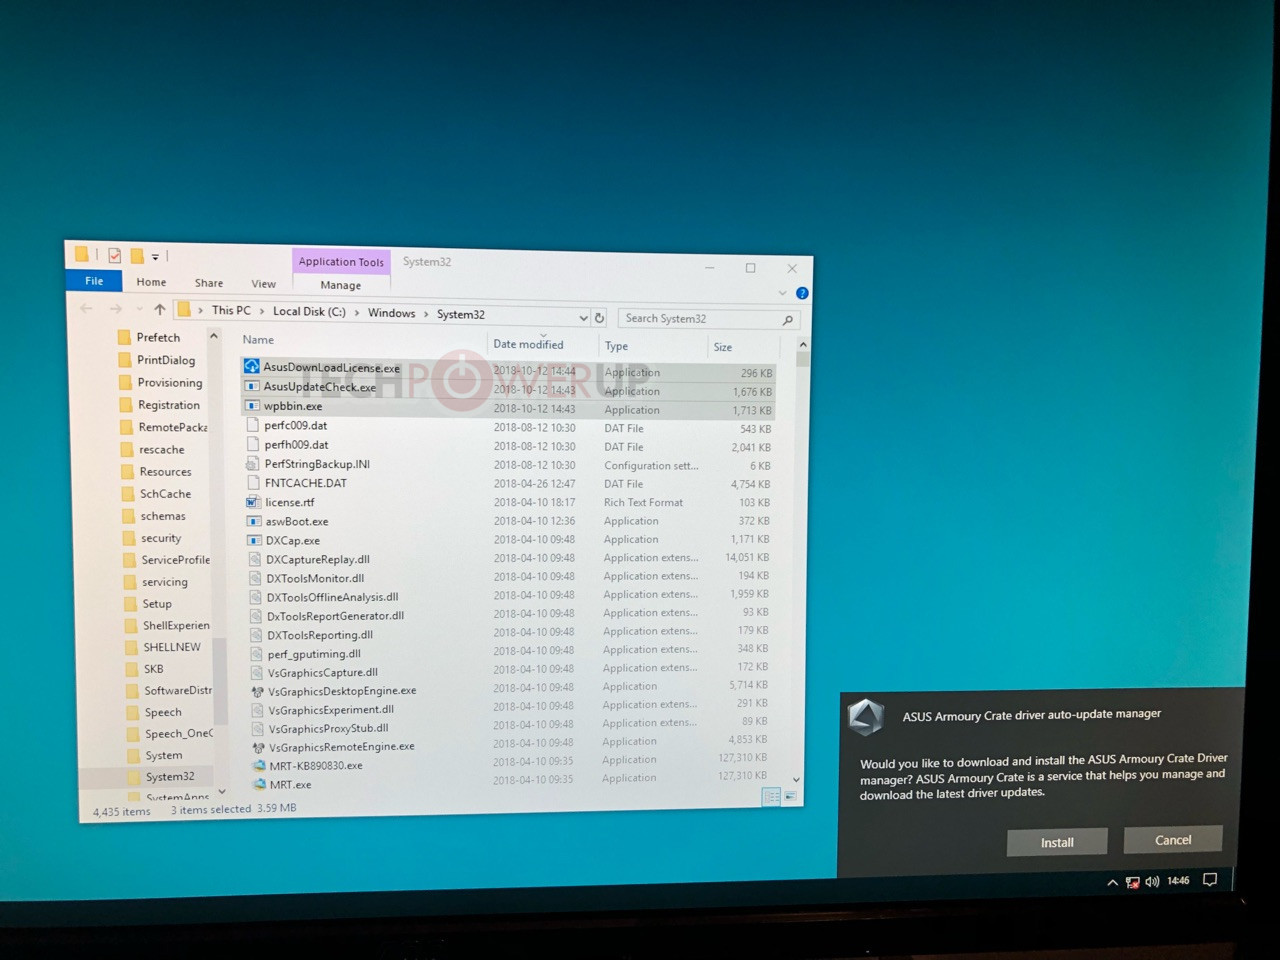The width and height of the screenshot is (1280, 960).
Task: Refresh the System32 folder view
Action: tap(600, 318)
